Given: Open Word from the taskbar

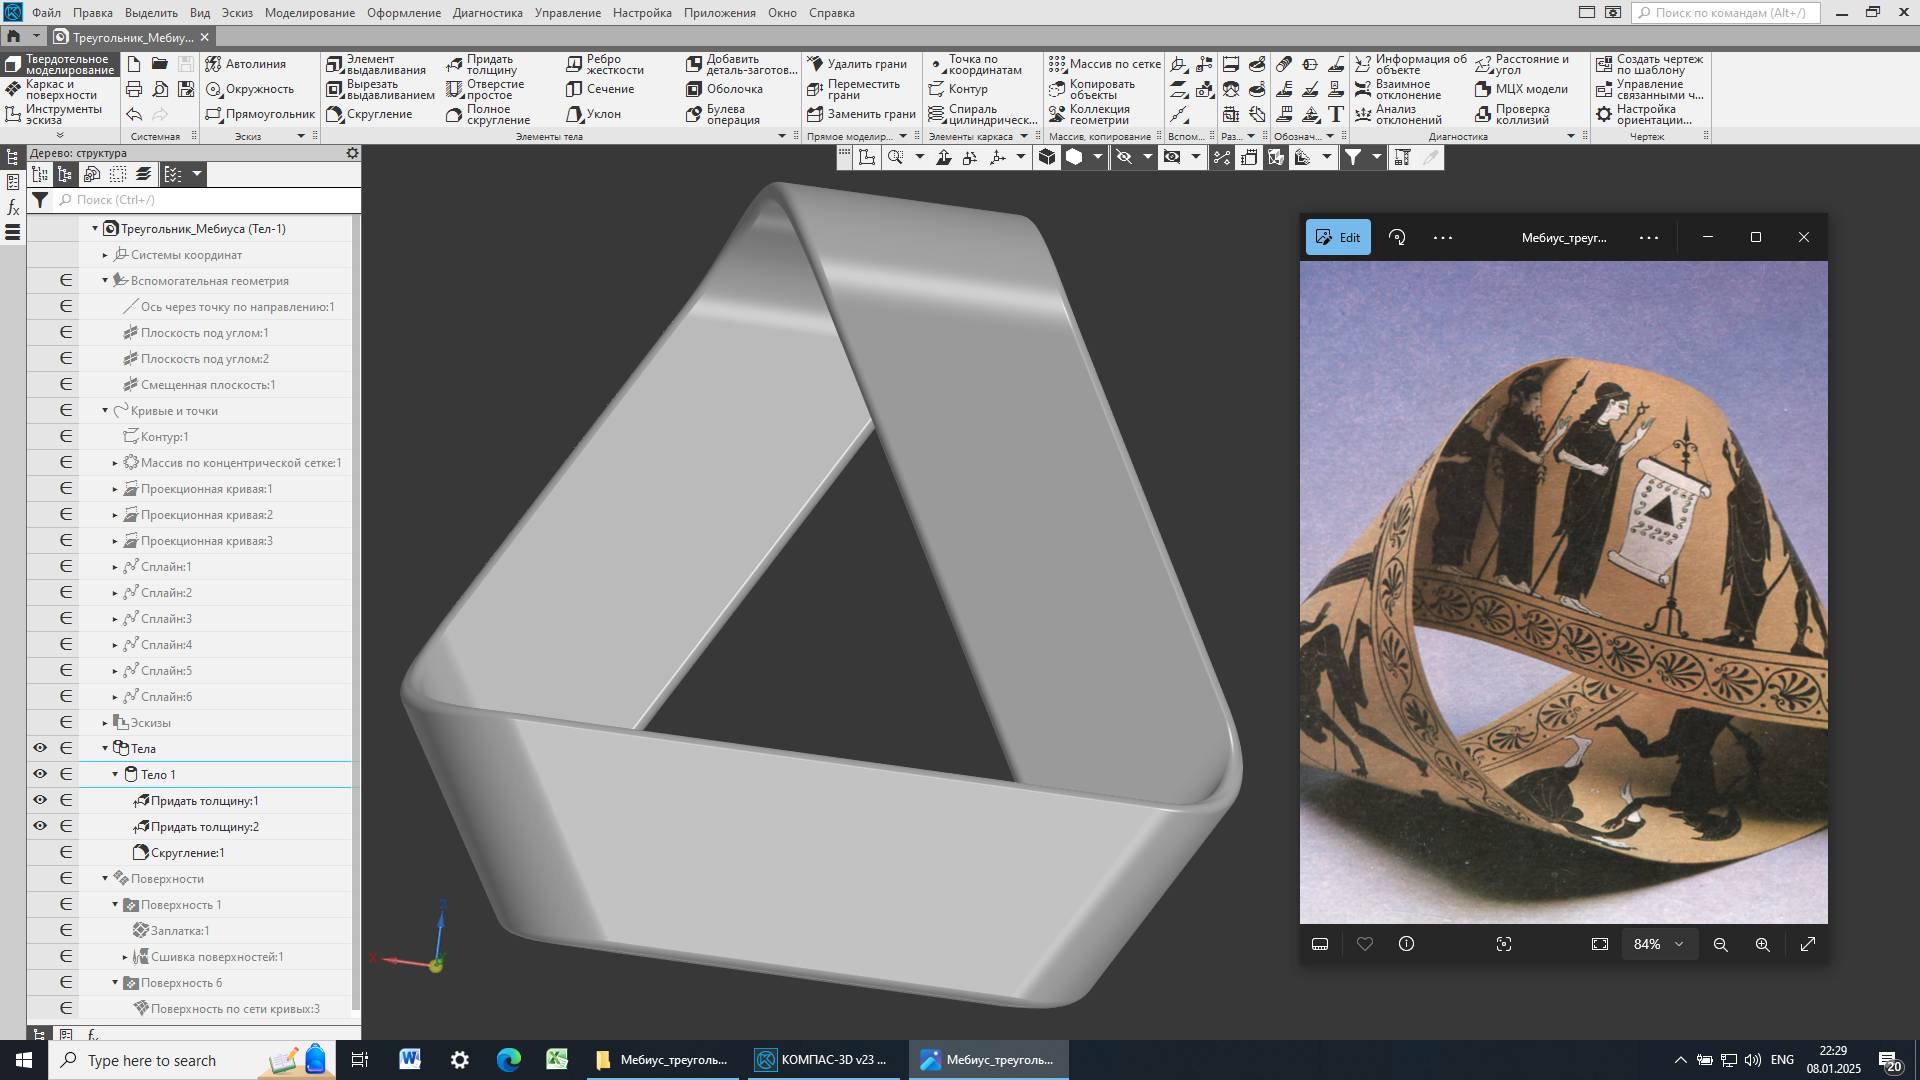Looking at the screenshot, I should click(410, 1060).
